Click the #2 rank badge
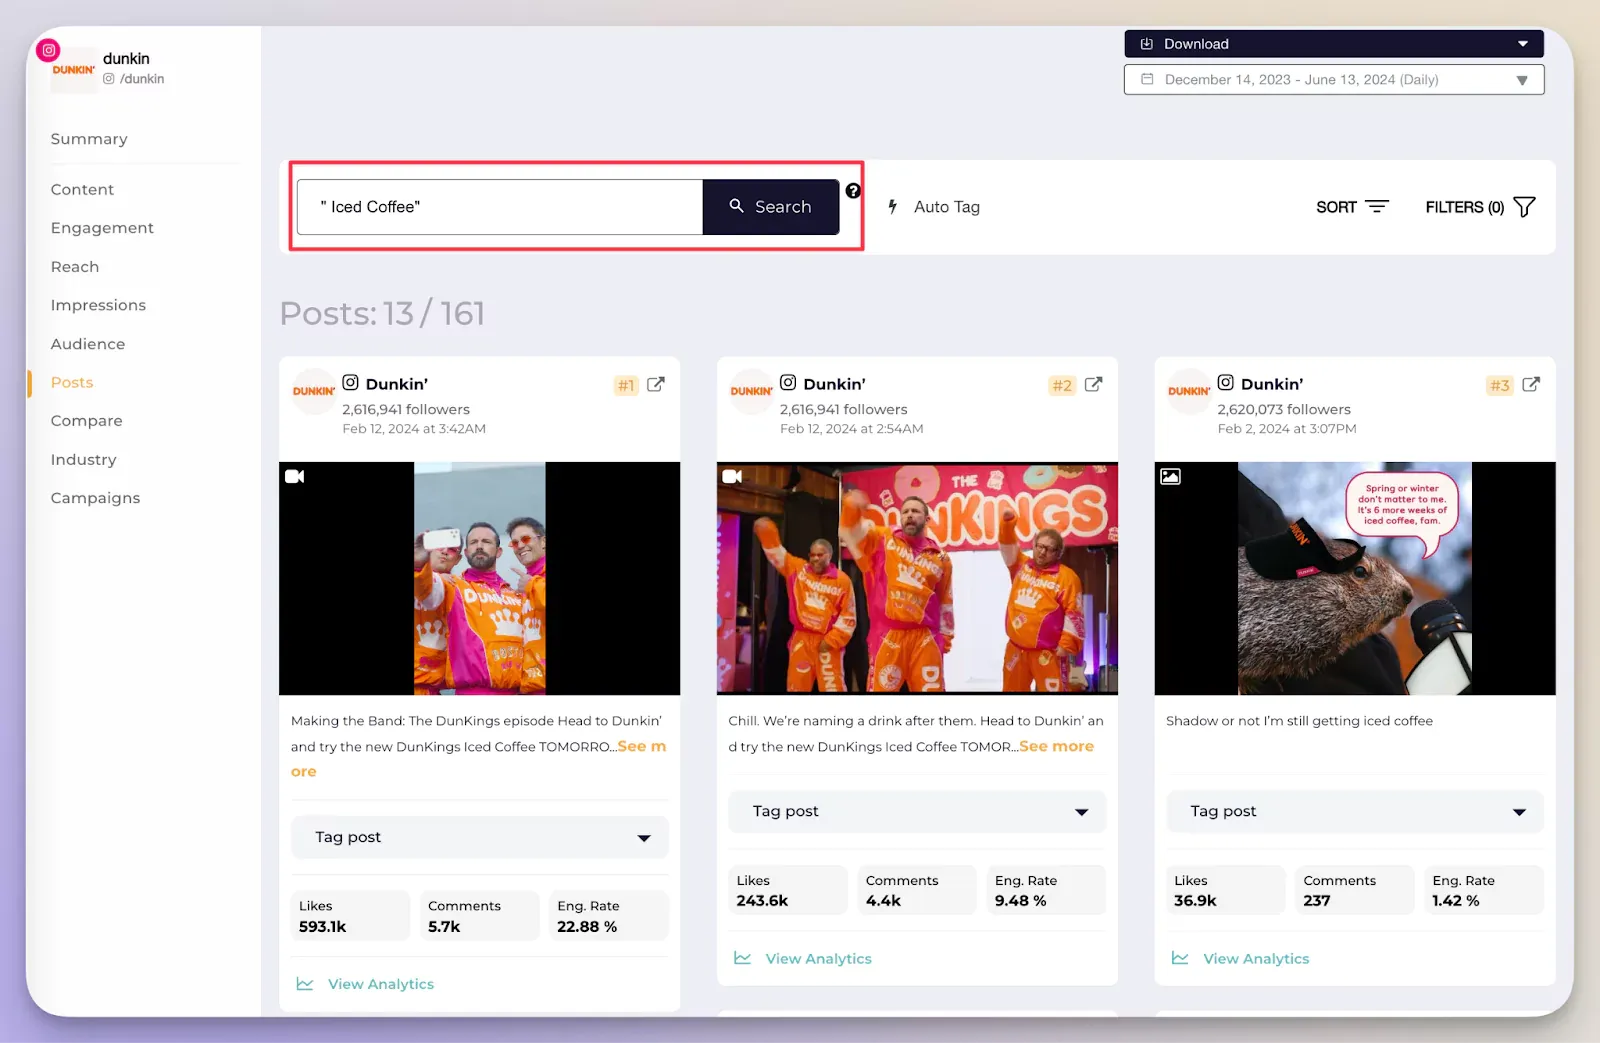The width and height of the screenshot is (1600, 1043). (1062, 385)
